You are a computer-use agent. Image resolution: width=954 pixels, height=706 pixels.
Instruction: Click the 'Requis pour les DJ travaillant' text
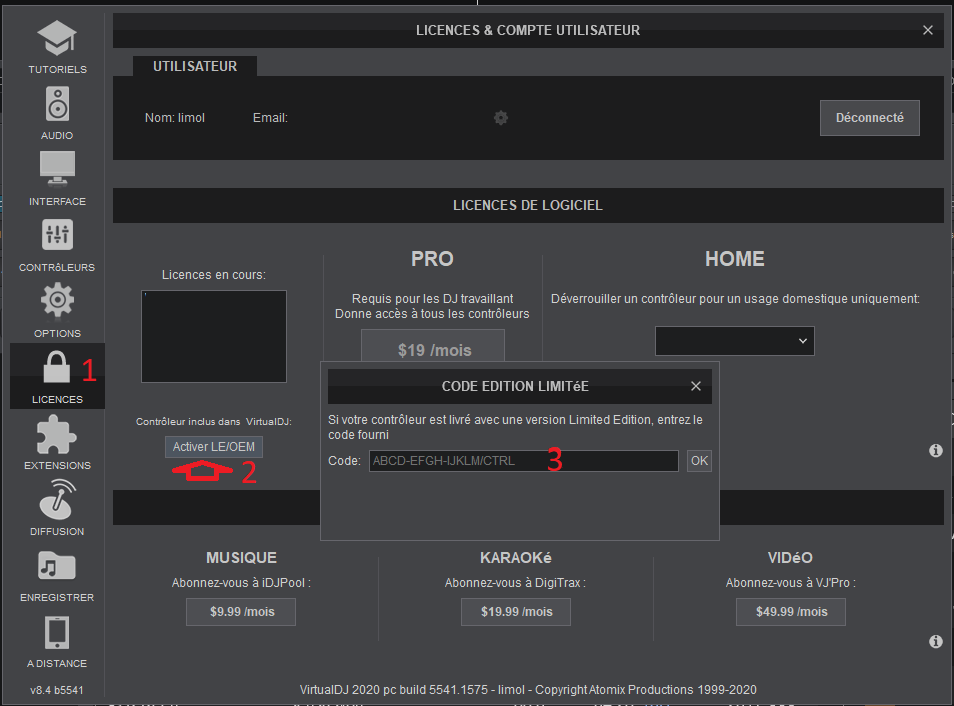[432, 298]
